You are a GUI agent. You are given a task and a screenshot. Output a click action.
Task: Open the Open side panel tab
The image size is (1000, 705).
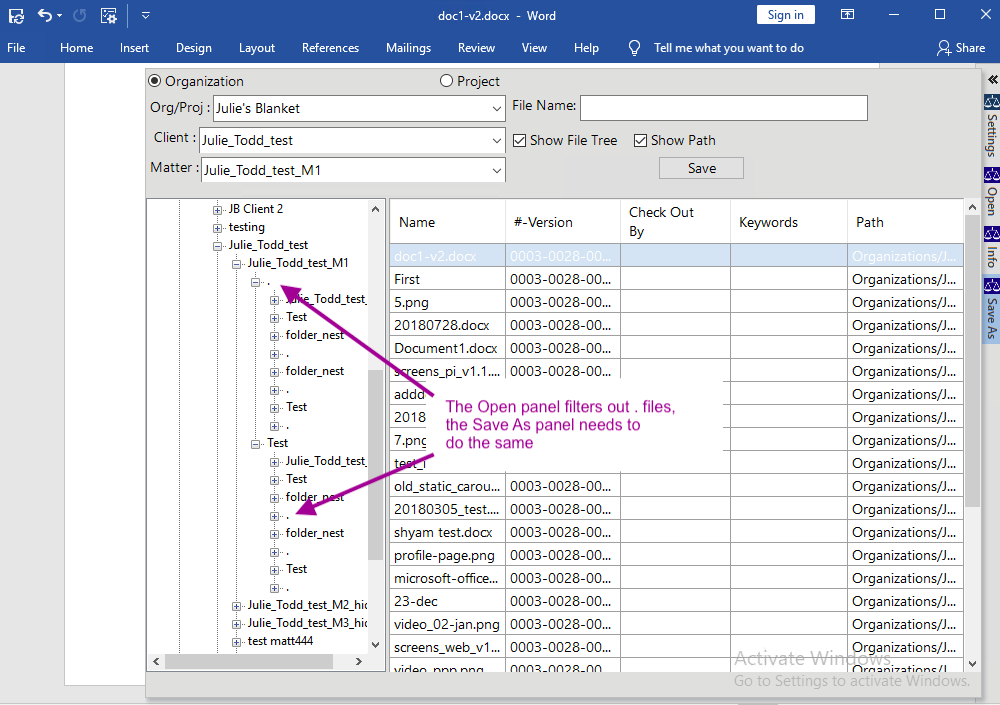(x=991, y=192)
